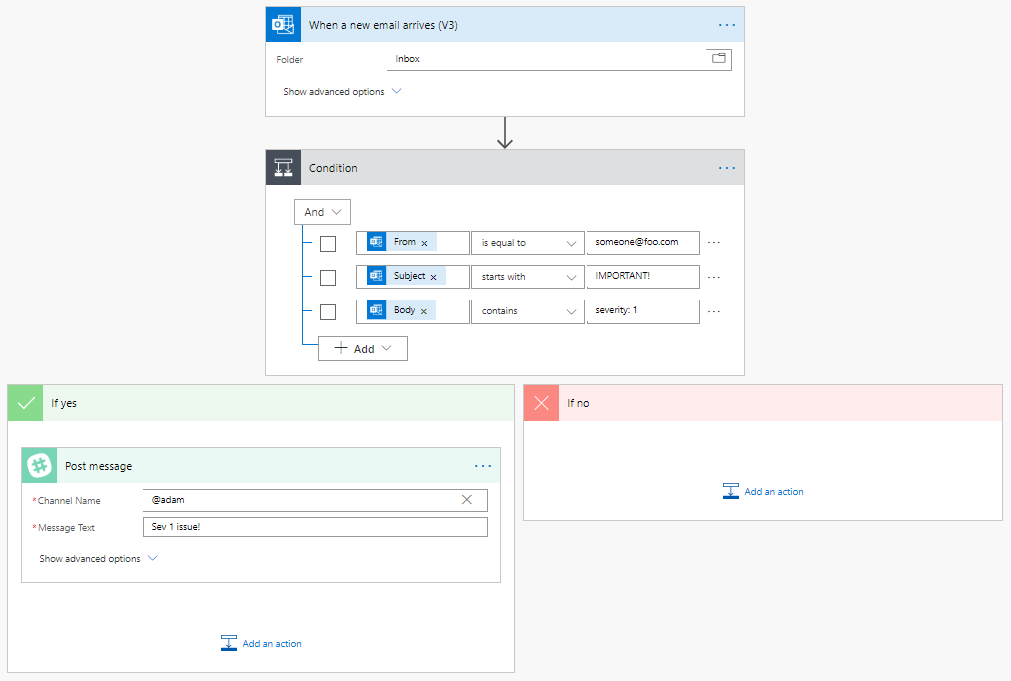Check the Subject condition row checkbox
Screen dimensions: 1011x681
click(328, 277)
